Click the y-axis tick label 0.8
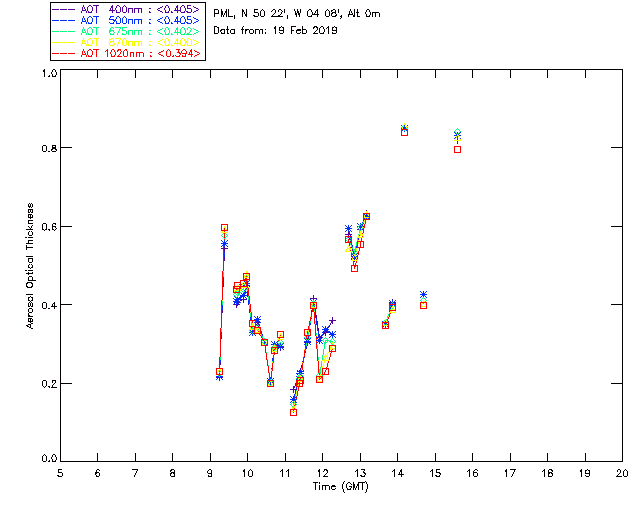The height and width of the screenshot is (512, 640). point(47,148)
